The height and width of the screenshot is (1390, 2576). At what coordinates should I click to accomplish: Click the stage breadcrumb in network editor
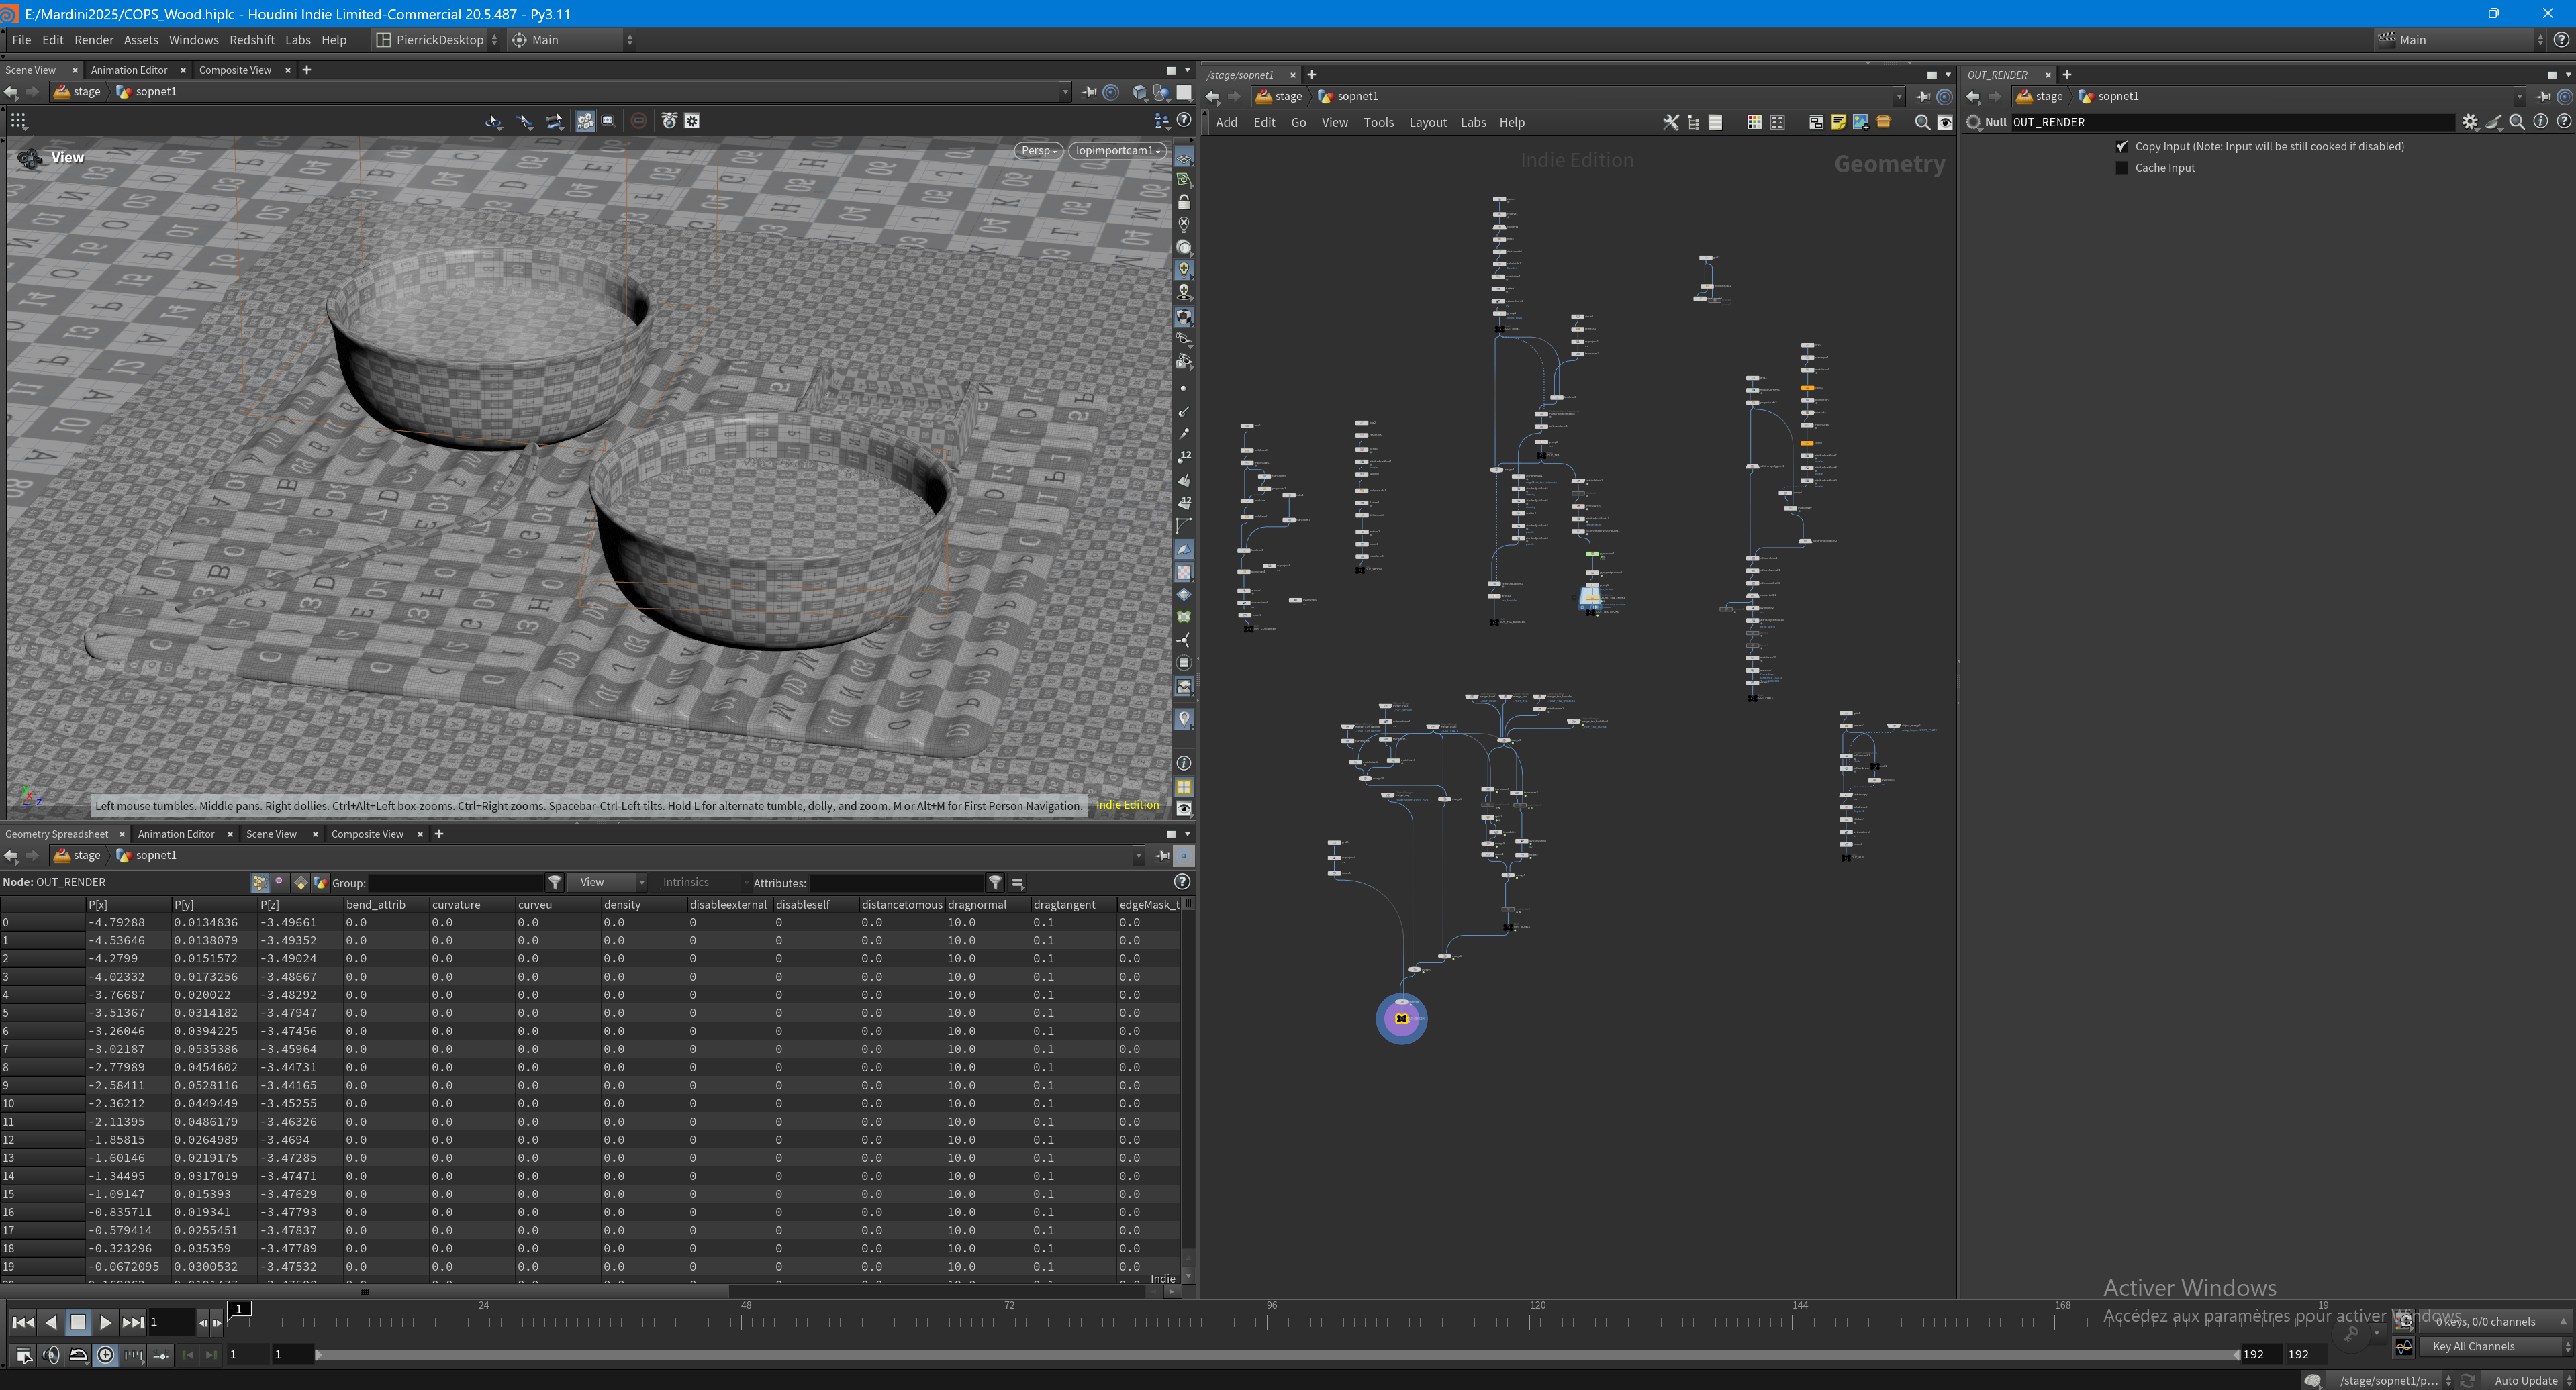click(1279, 97)
